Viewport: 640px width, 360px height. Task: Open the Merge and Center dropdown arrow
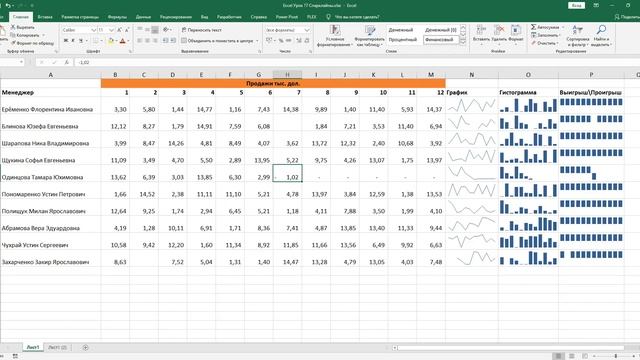click(257, 41)
